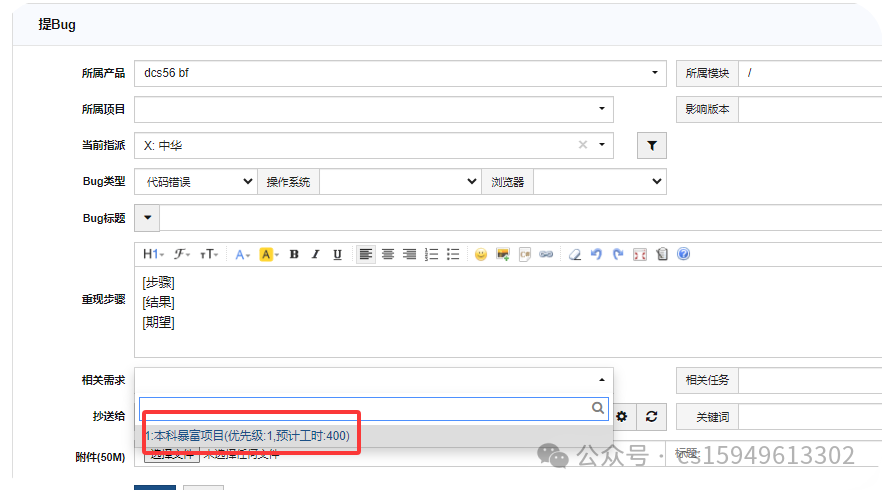
Task: Focus the 相关需求 search box
Action: tap(374, 409)
